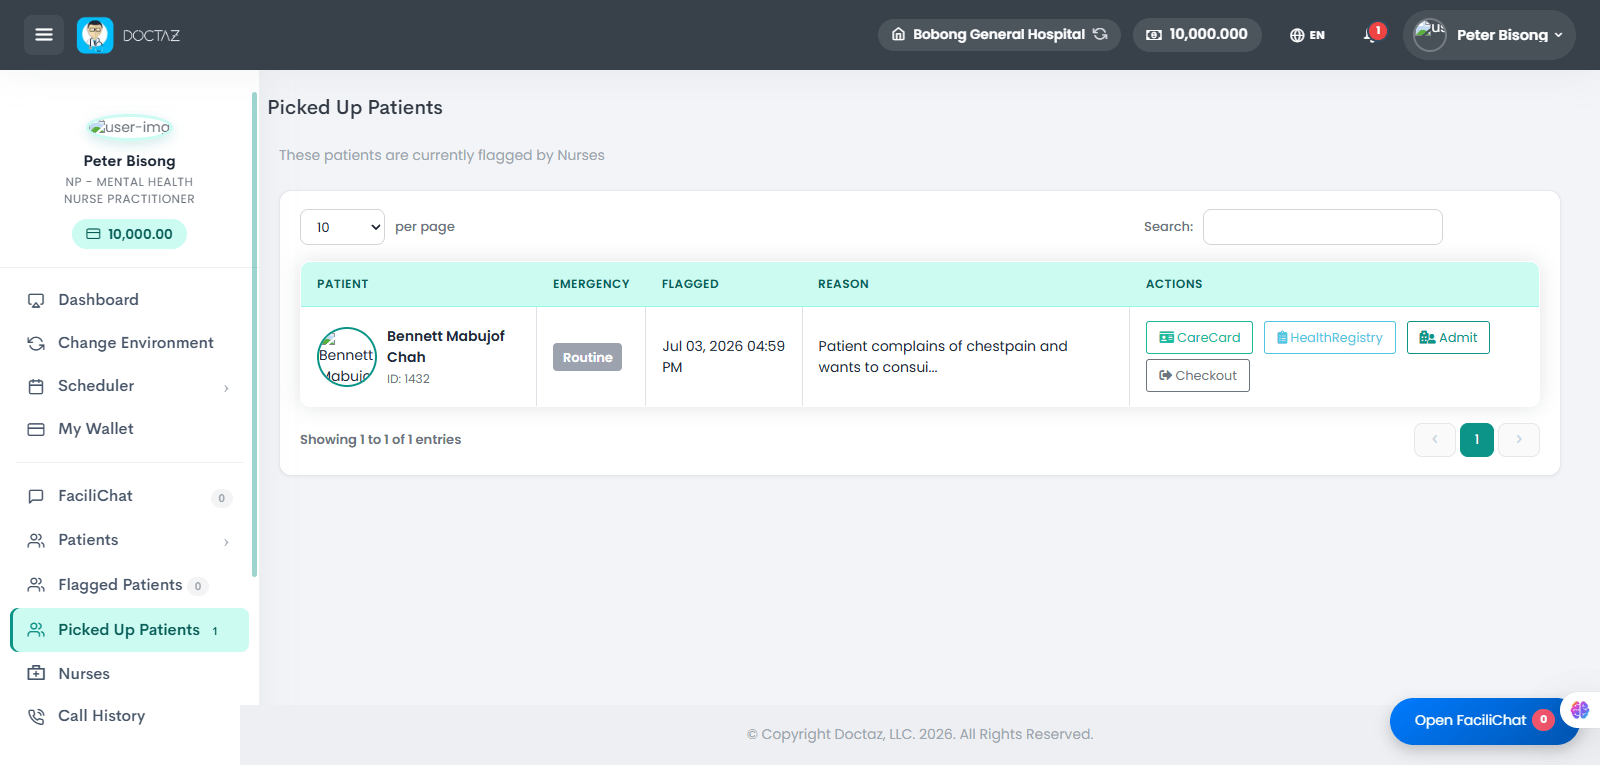The width and height of the screenshot is (1600, 765).
Task: Open the header wallet balance 10,000.000
Action: coord(1197,34)
